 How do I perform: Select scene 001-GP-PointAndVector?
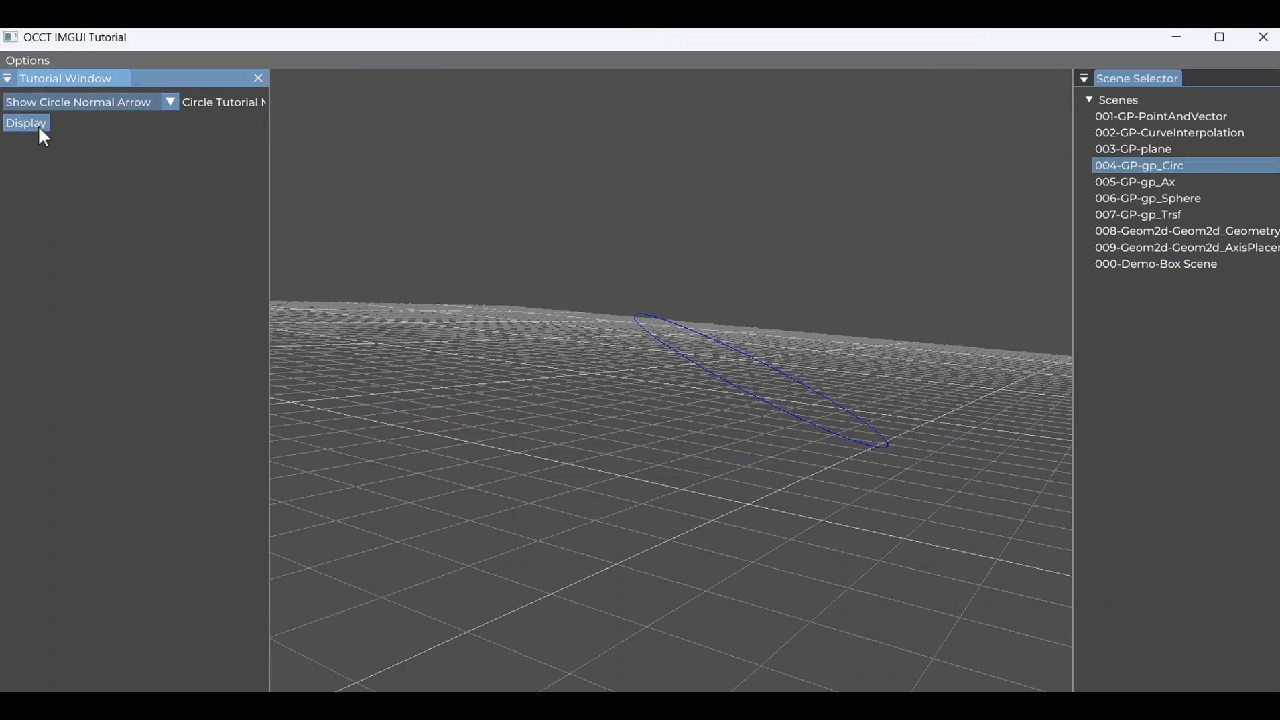pos(1161,116)
